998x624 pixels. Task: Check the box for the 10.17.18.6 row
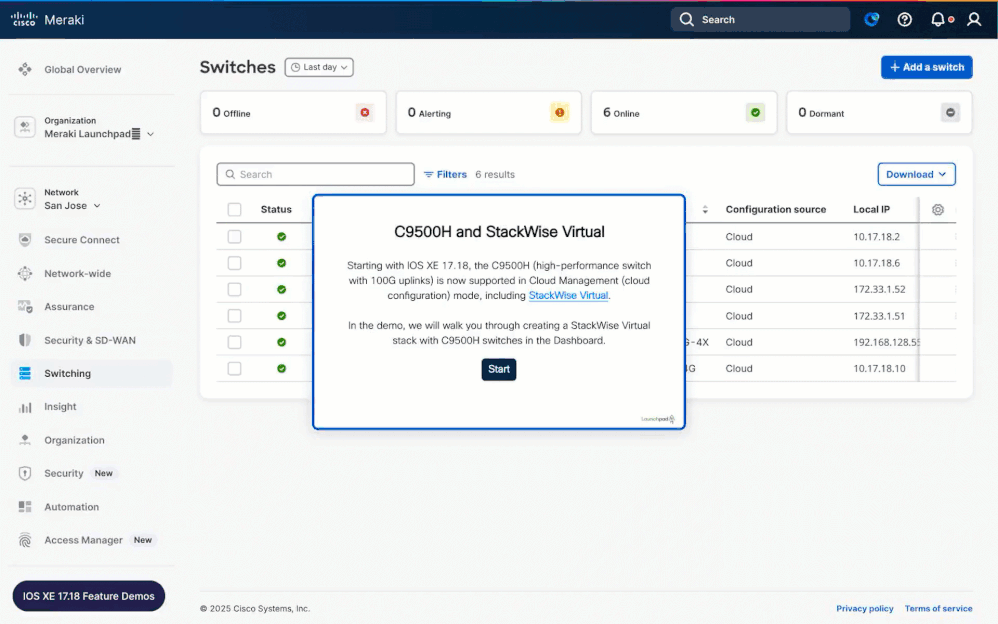(234, 263)
